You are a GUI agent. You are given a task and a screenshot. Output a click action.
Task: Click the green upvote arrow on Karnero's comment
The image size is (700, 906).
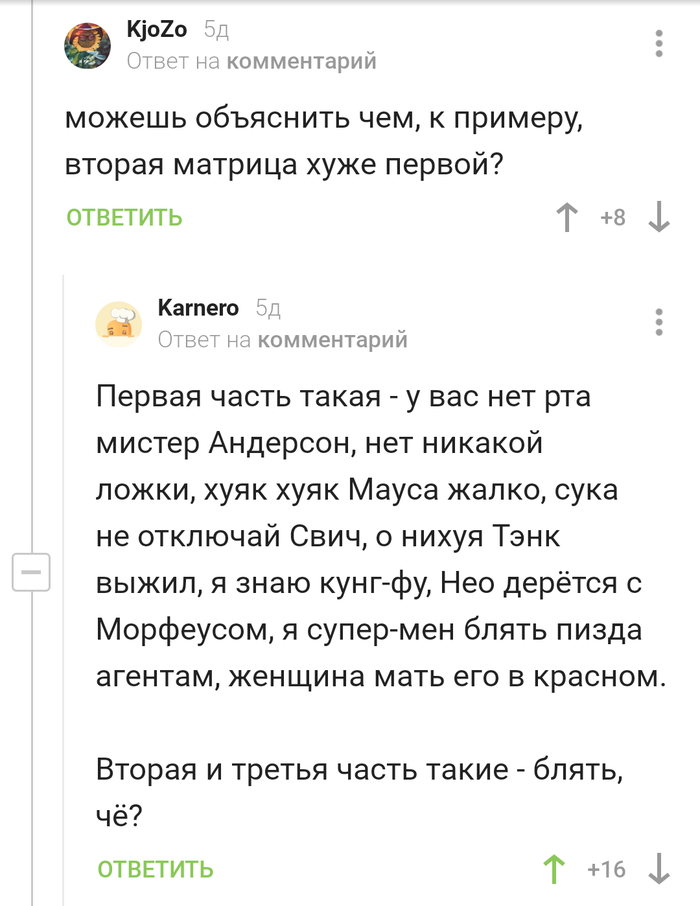(554, 869)
